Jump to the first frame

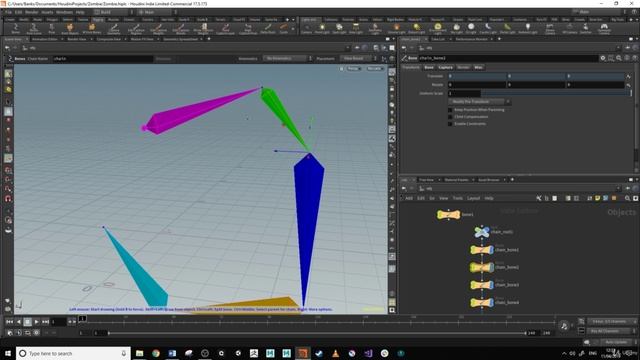[x=9, y=322]
